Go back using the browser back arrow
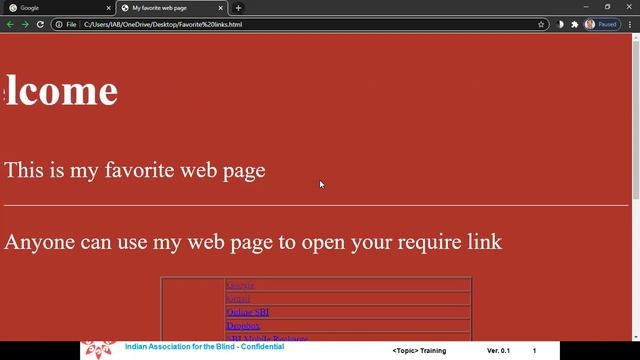The image size is (640, 360). 10,24
